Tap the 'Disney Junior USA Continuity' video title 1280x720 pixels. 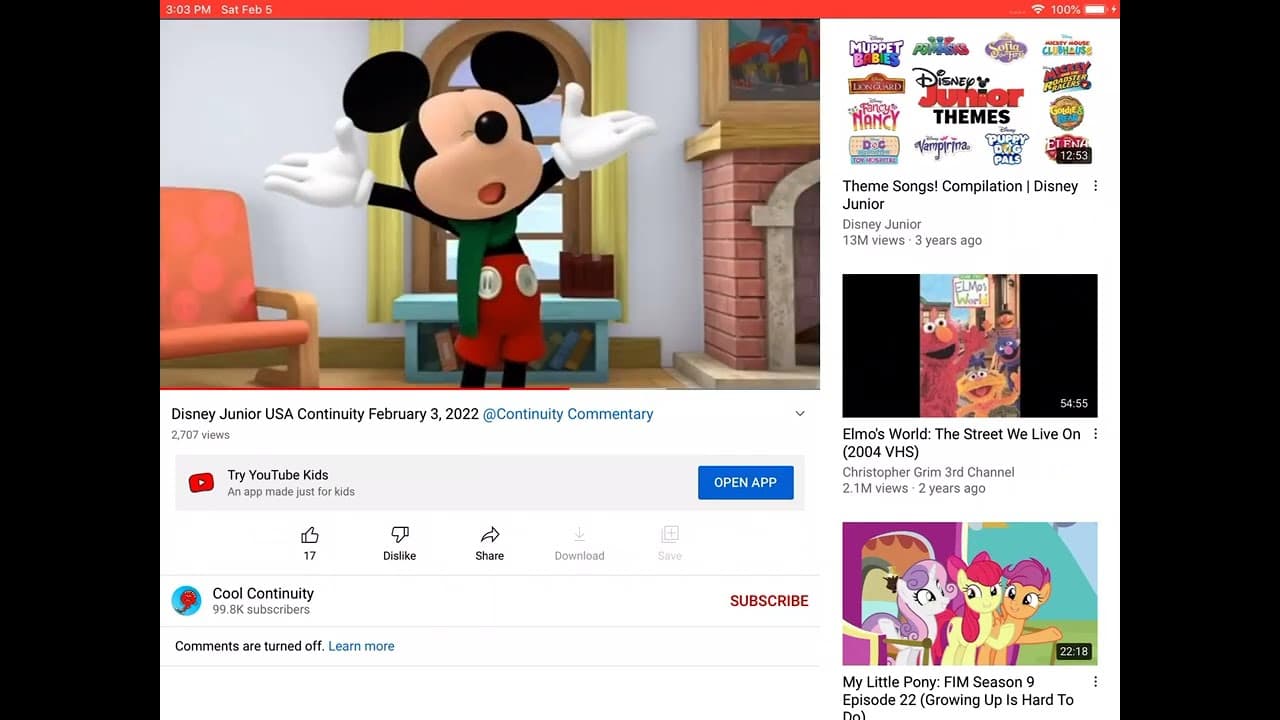325,414
